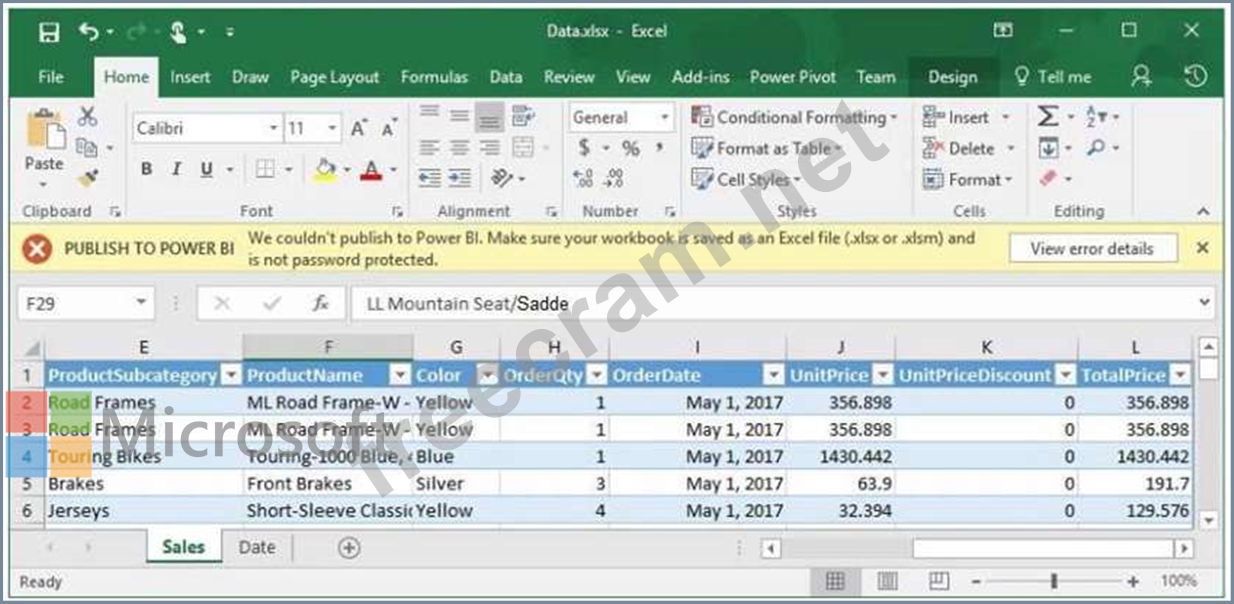Click the Insert cells button
Image resolution: width=1234 pixels, height=604 pixels.
(x=968, y=117)
